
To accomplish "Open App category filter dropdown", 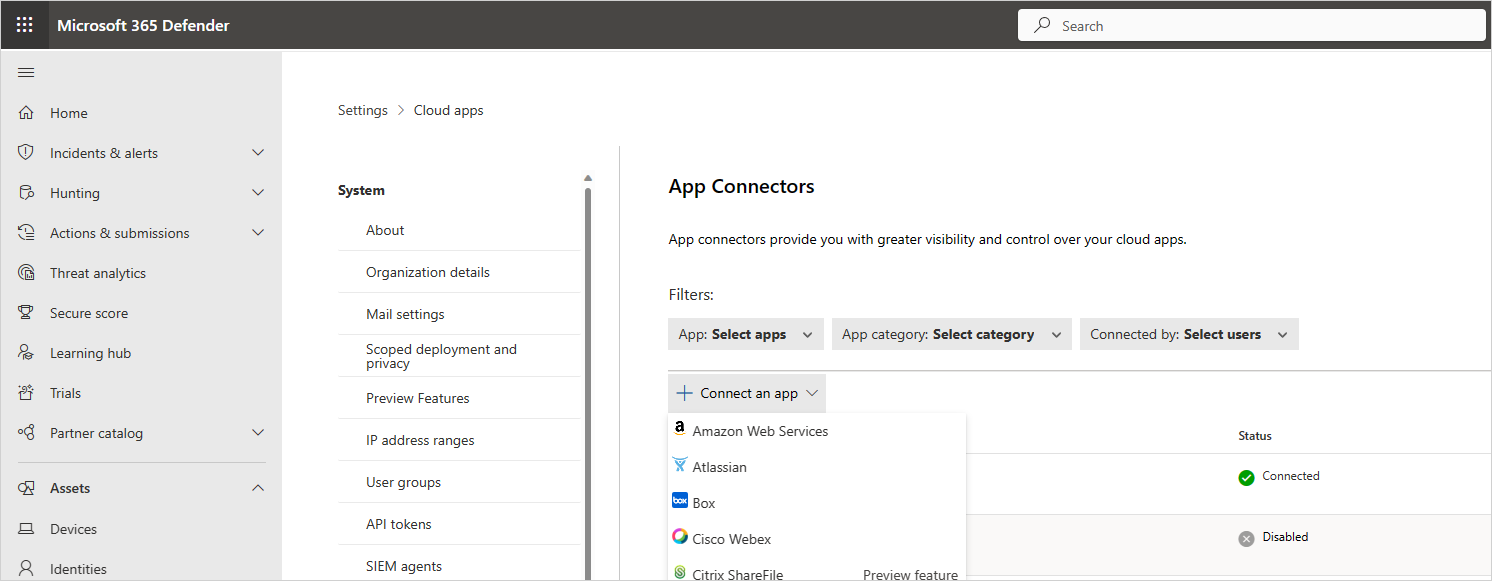I will click(951, 335).
